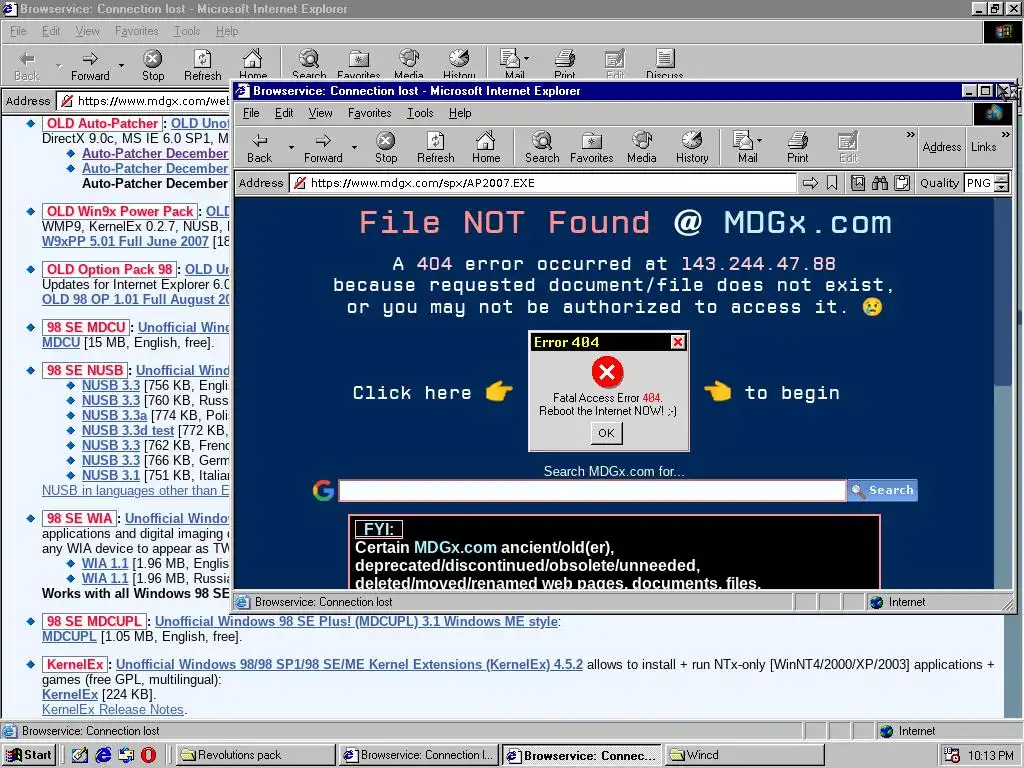This screenshot has height=768, width=1024.
Task: Click MDGx.com link in FYI box
Action: click(x=455, y=547)
